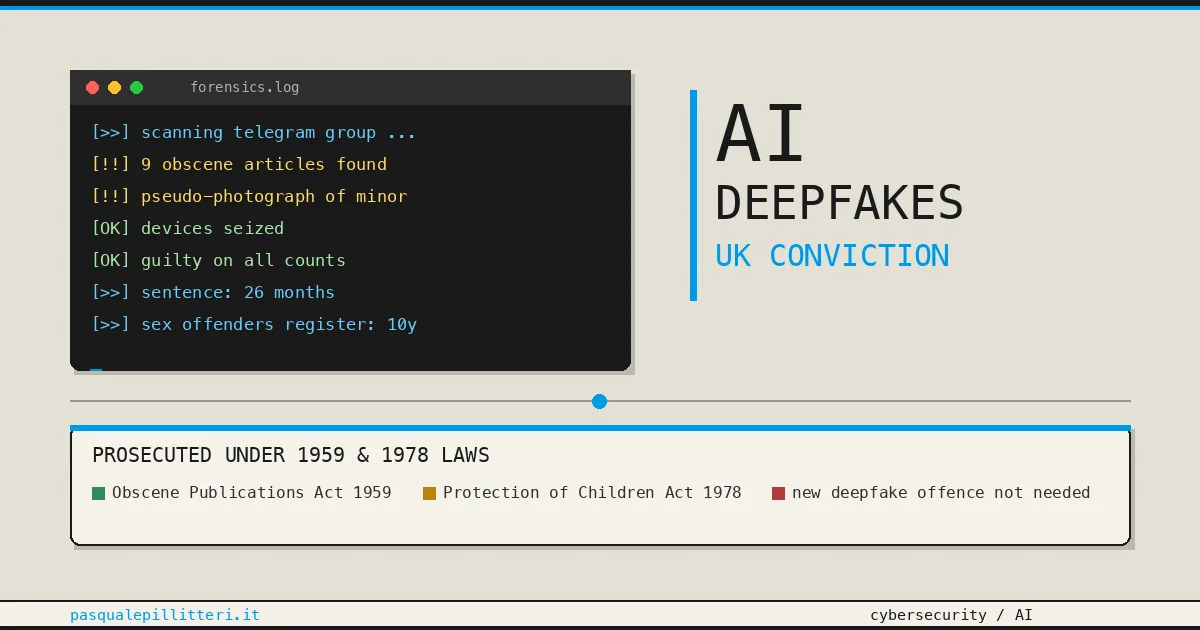Click the 'sentence: 26 months' line
The image size is (1200, 630).
(213, 292)
